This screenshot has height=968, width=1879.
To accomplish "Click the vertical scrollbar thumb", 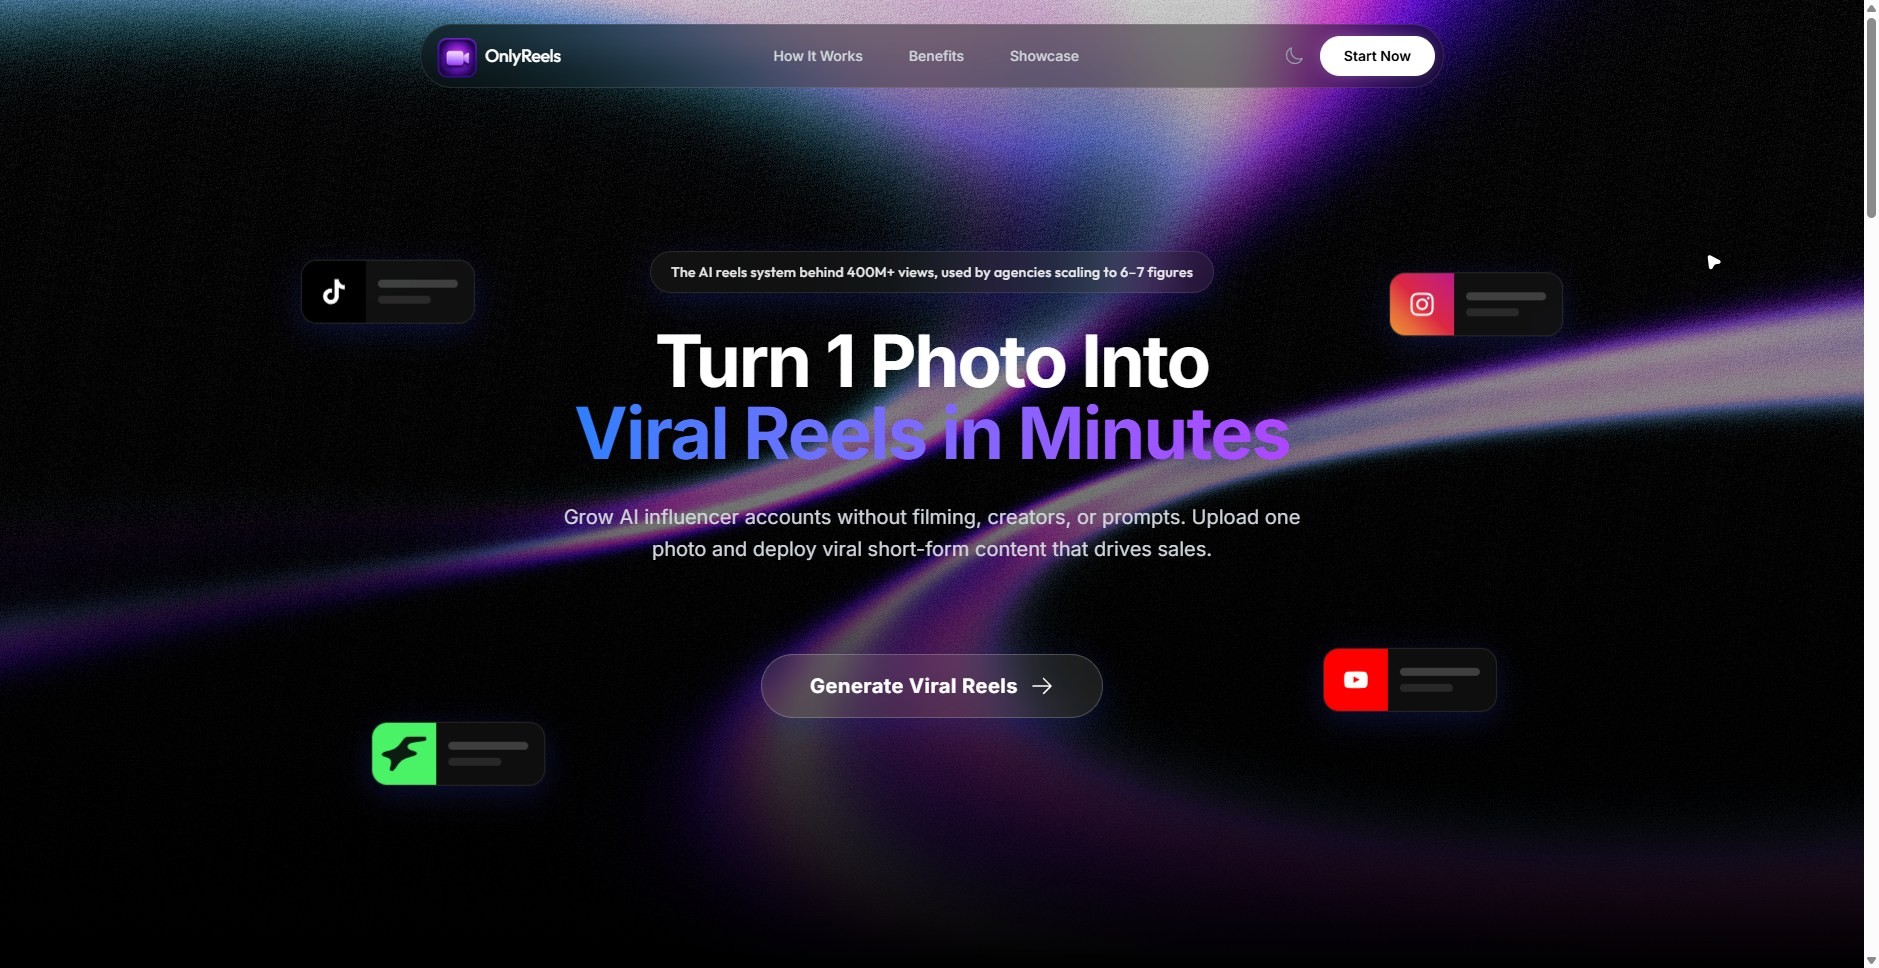I will pos(1871,118).
